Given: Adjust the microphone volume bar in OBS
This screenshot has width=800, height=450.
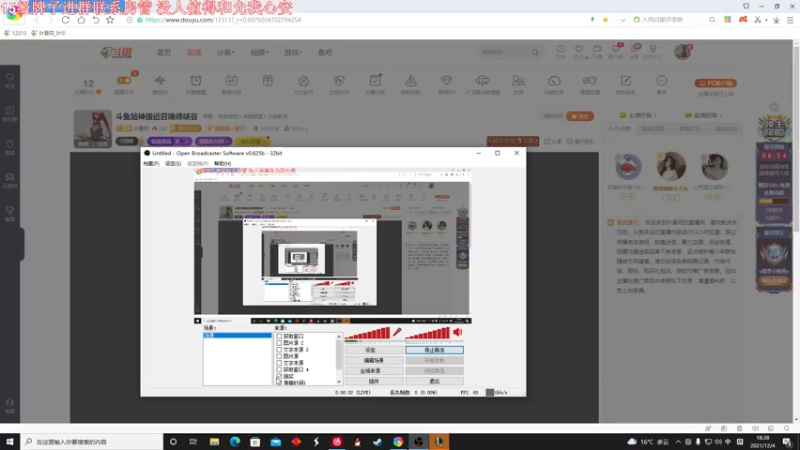Looking at the screenshot, I should point(367,334).
